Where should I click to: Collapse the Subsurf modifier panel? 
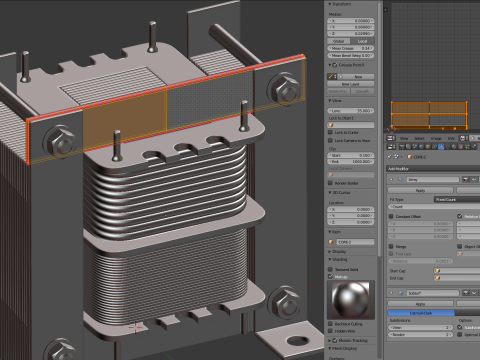tap(391, 293)
